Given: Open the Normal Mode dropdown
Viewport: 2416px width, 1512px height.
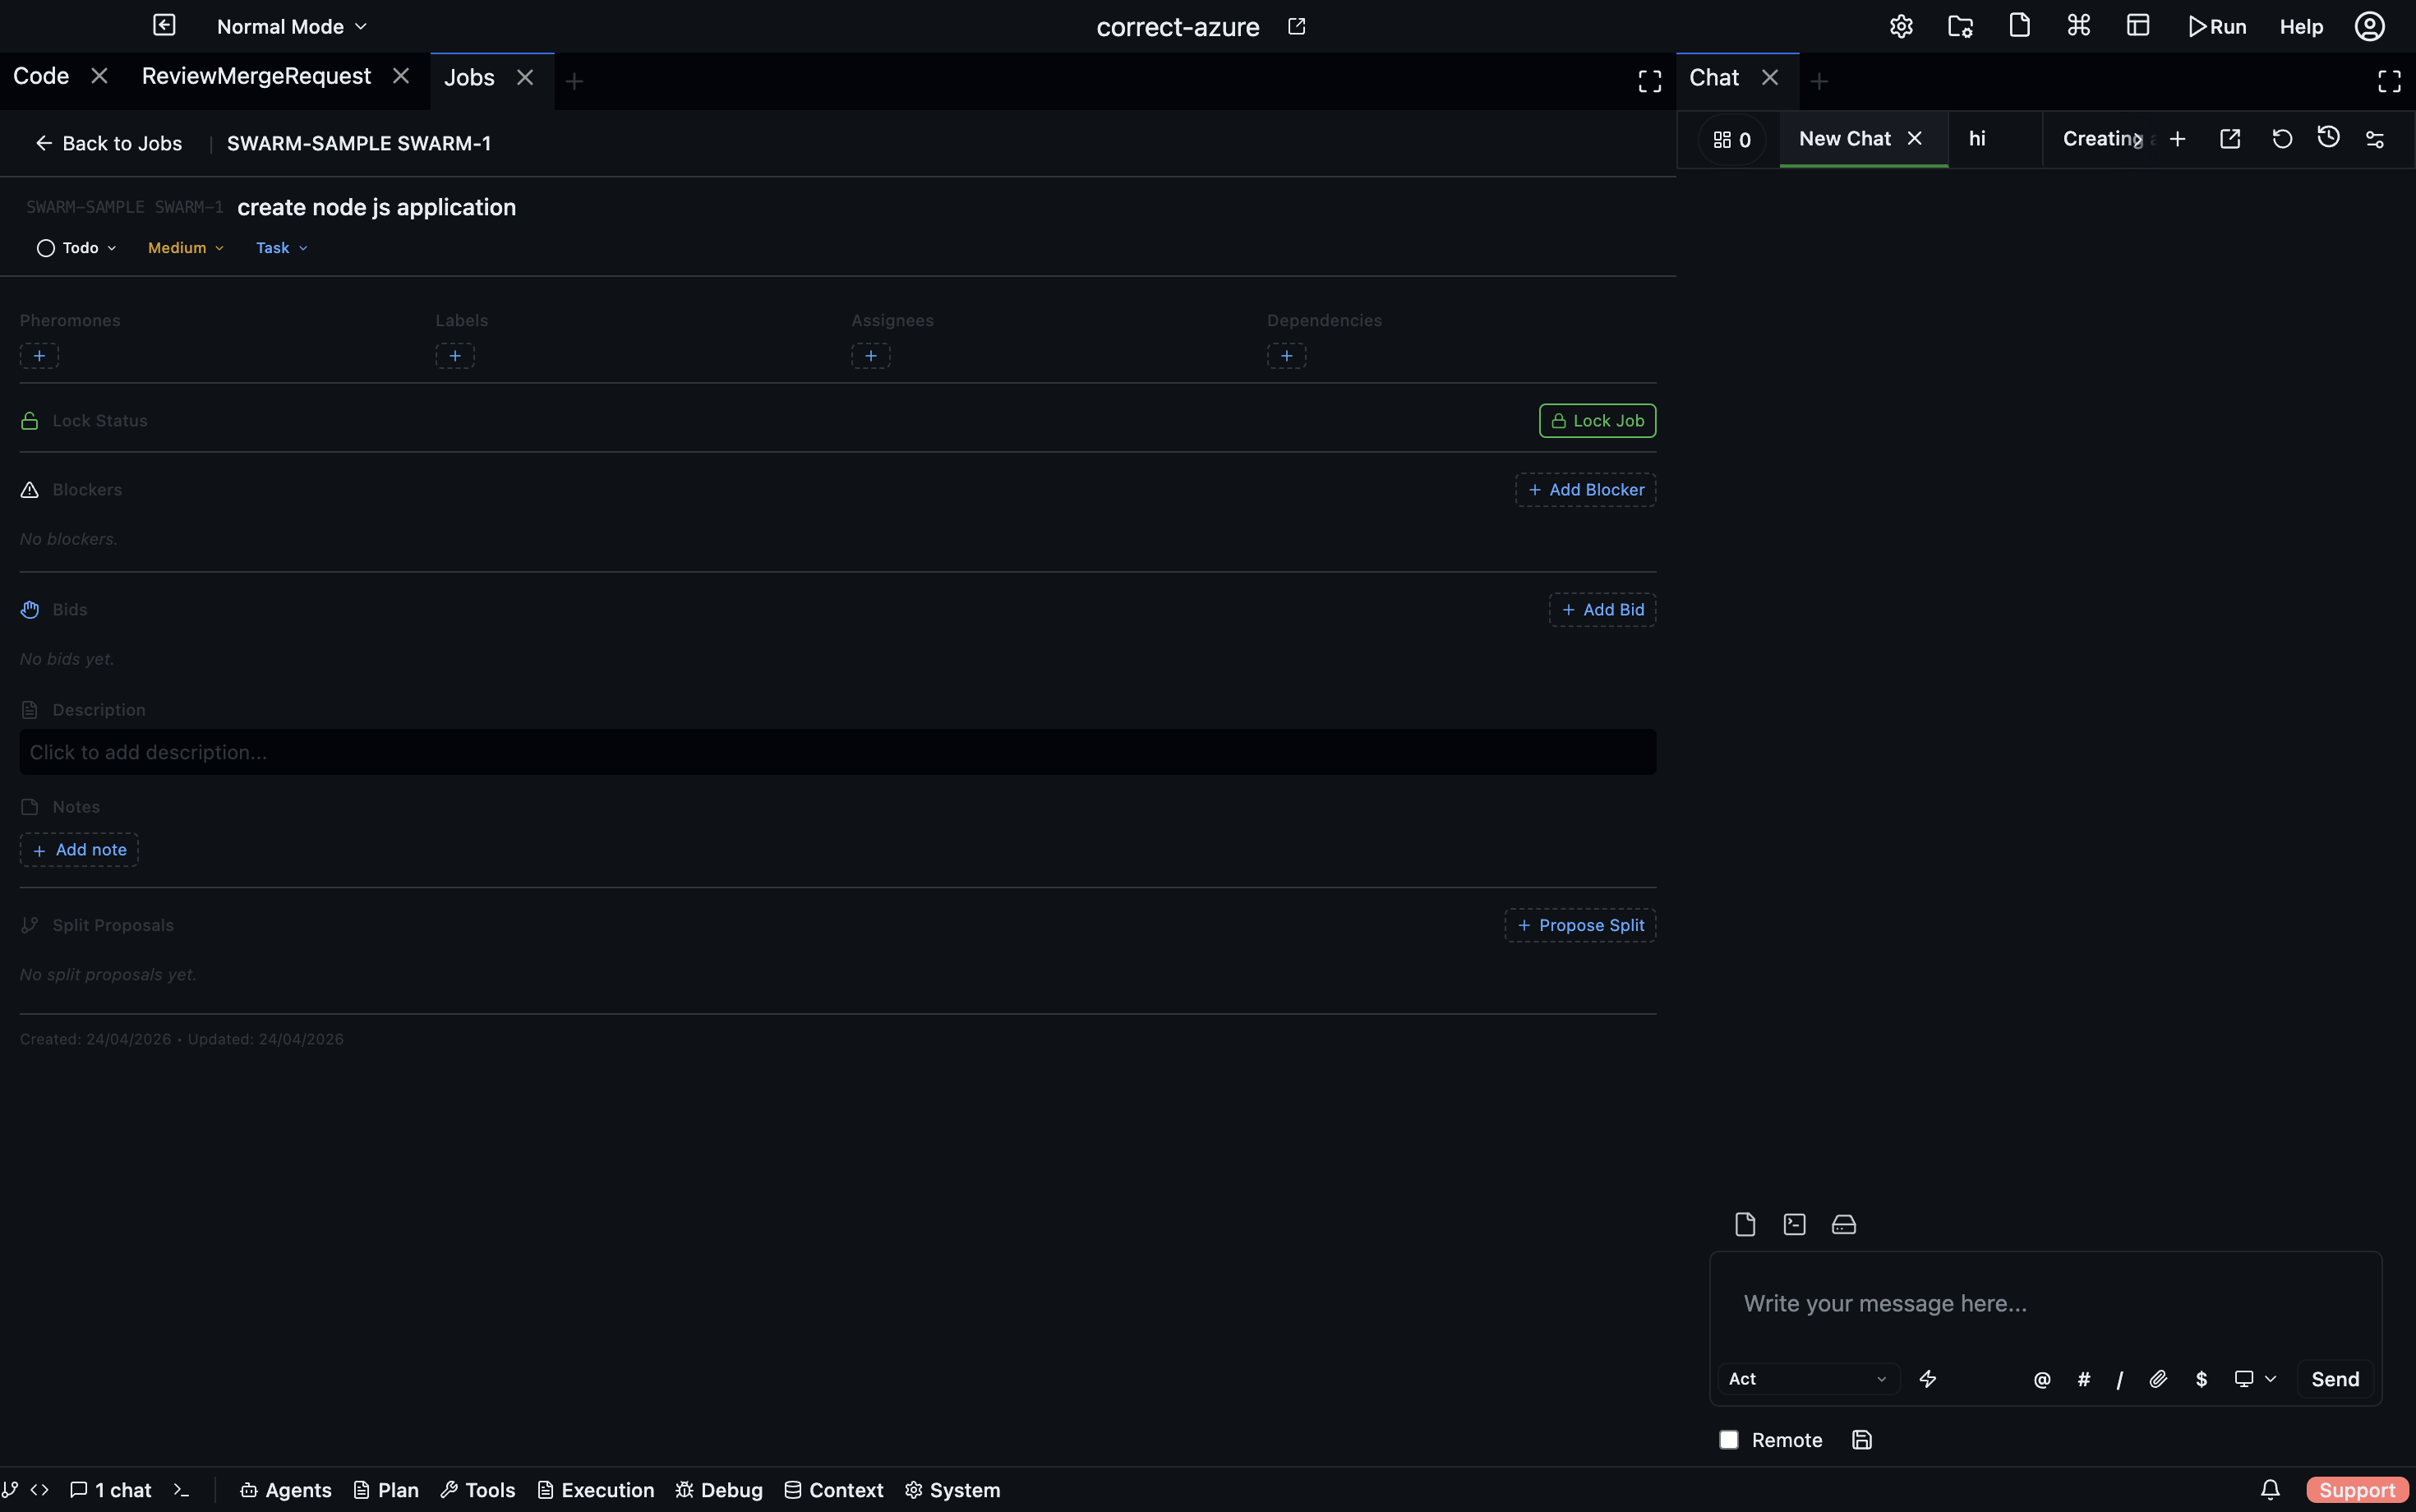Looking at the screenshot, I should tap(292, 27).
